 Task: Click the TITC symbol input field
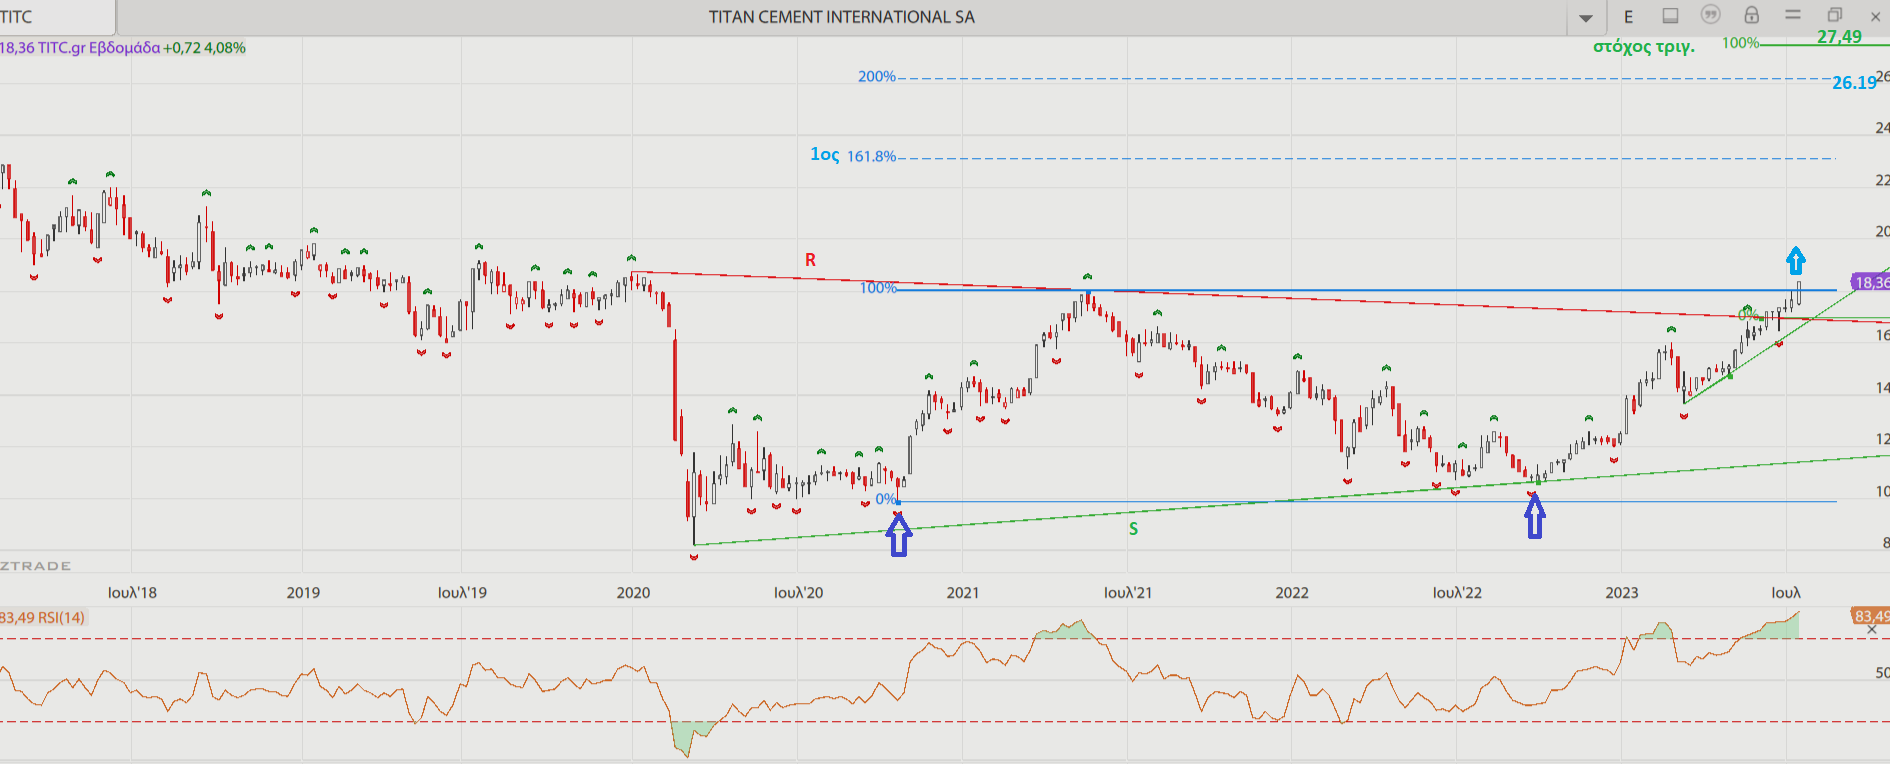[57, 17]
